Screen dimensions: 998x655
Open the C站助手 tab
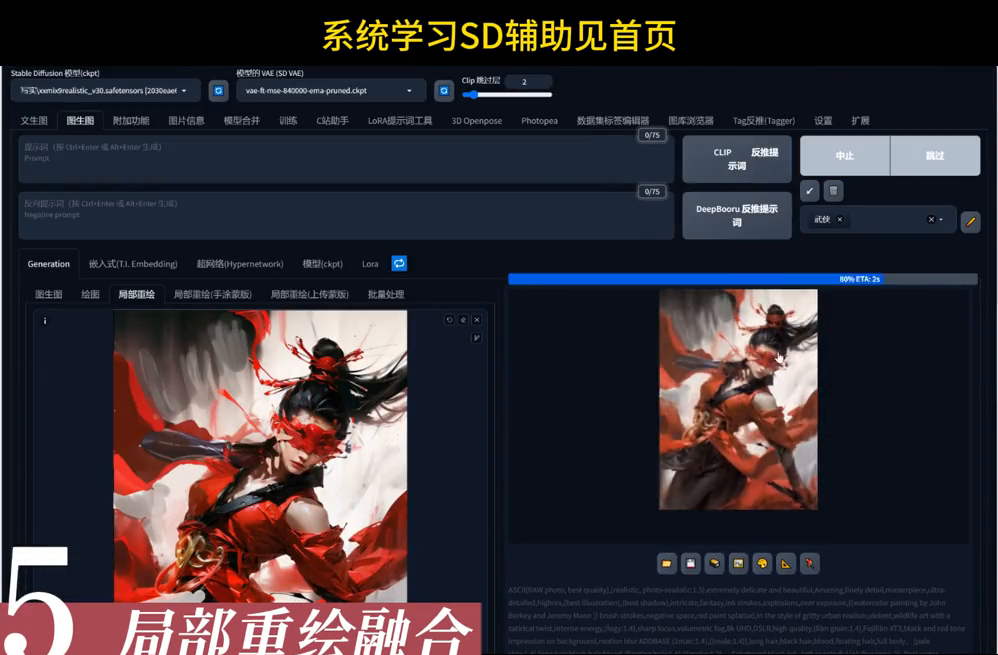click(x=332, y=120)
